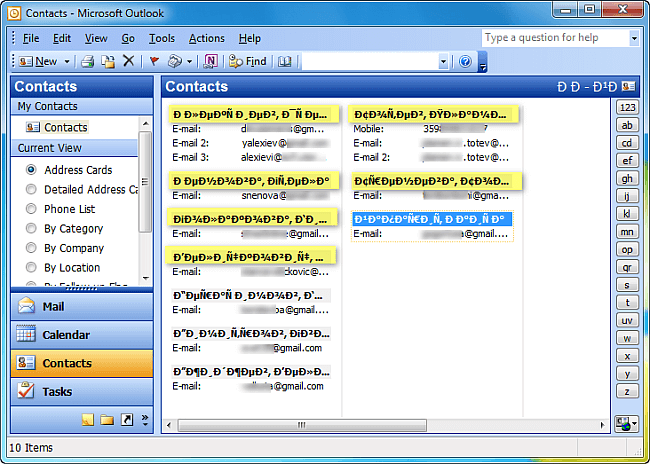Open the New item dropdown arrow
Viewport: 650px width, 464px height.
point(67,61)
